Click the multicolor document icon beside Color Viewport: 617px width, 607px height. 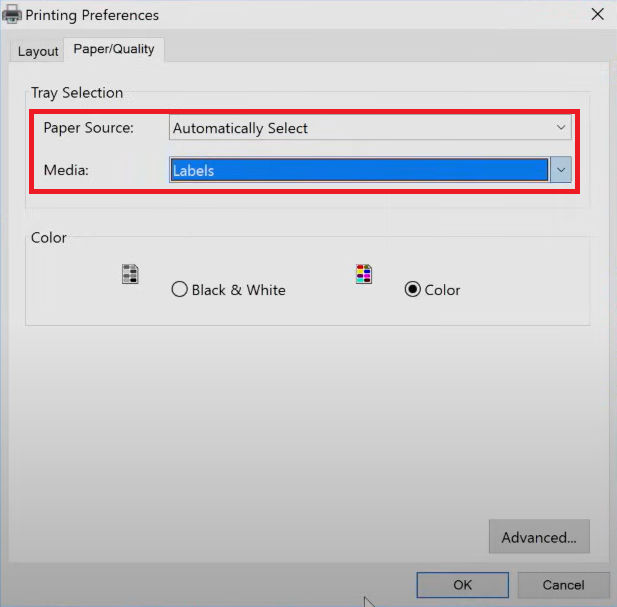click(364, 274)
